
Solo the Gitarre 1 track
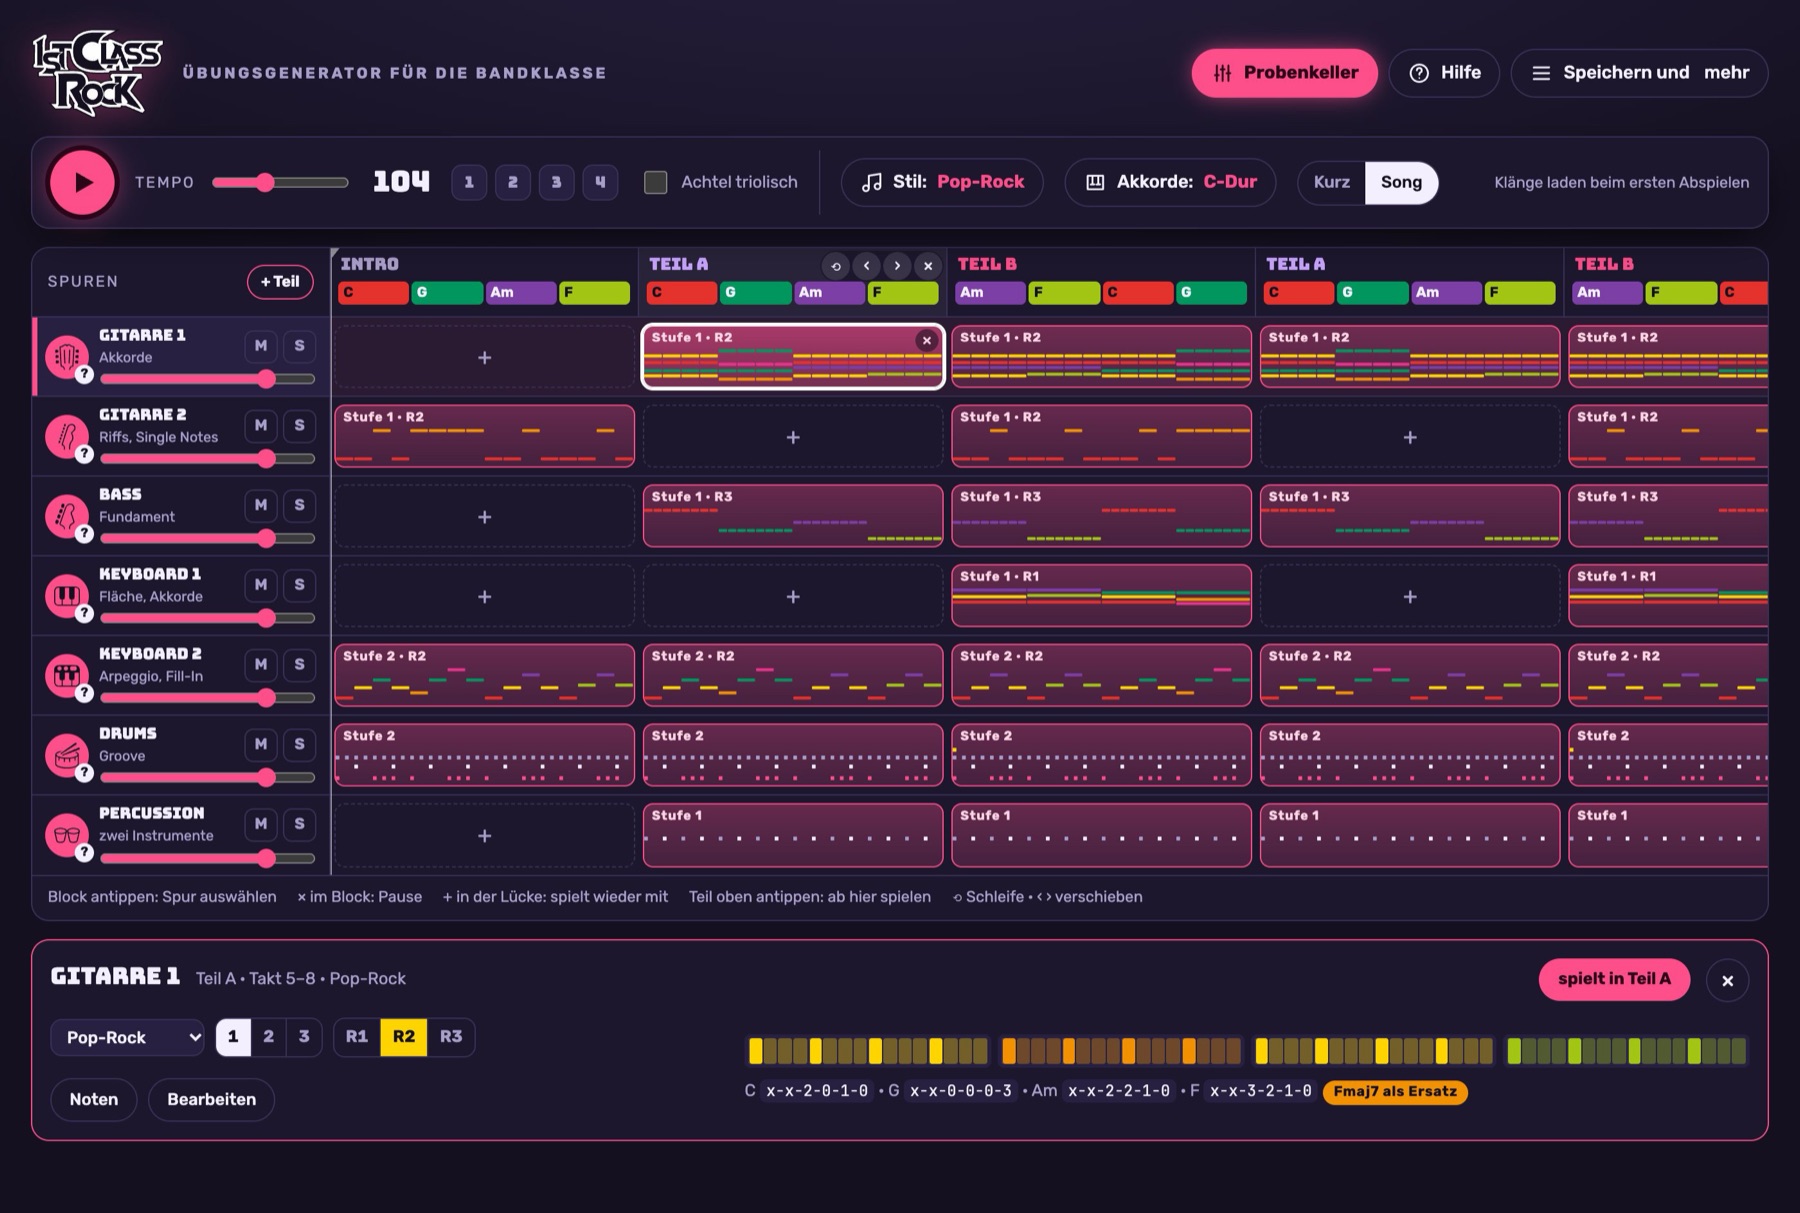coord(299,346)
